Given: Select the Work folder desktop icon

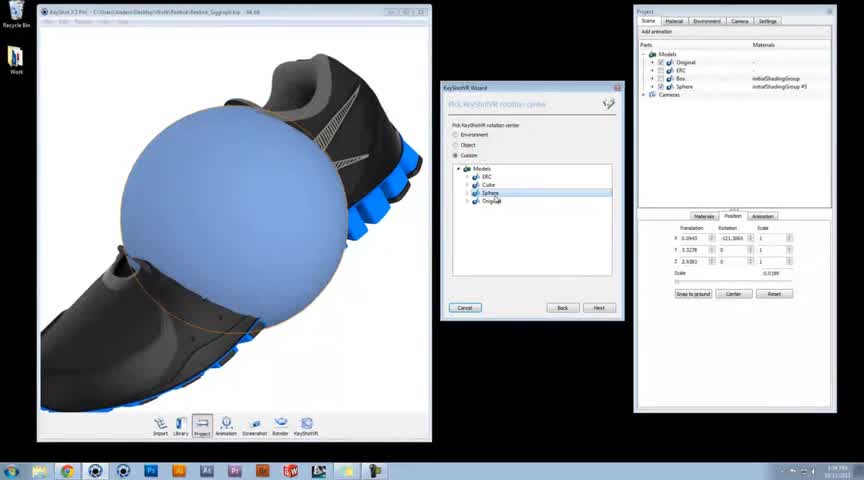Looking at the screenshot, I should [x=17, y=61].
